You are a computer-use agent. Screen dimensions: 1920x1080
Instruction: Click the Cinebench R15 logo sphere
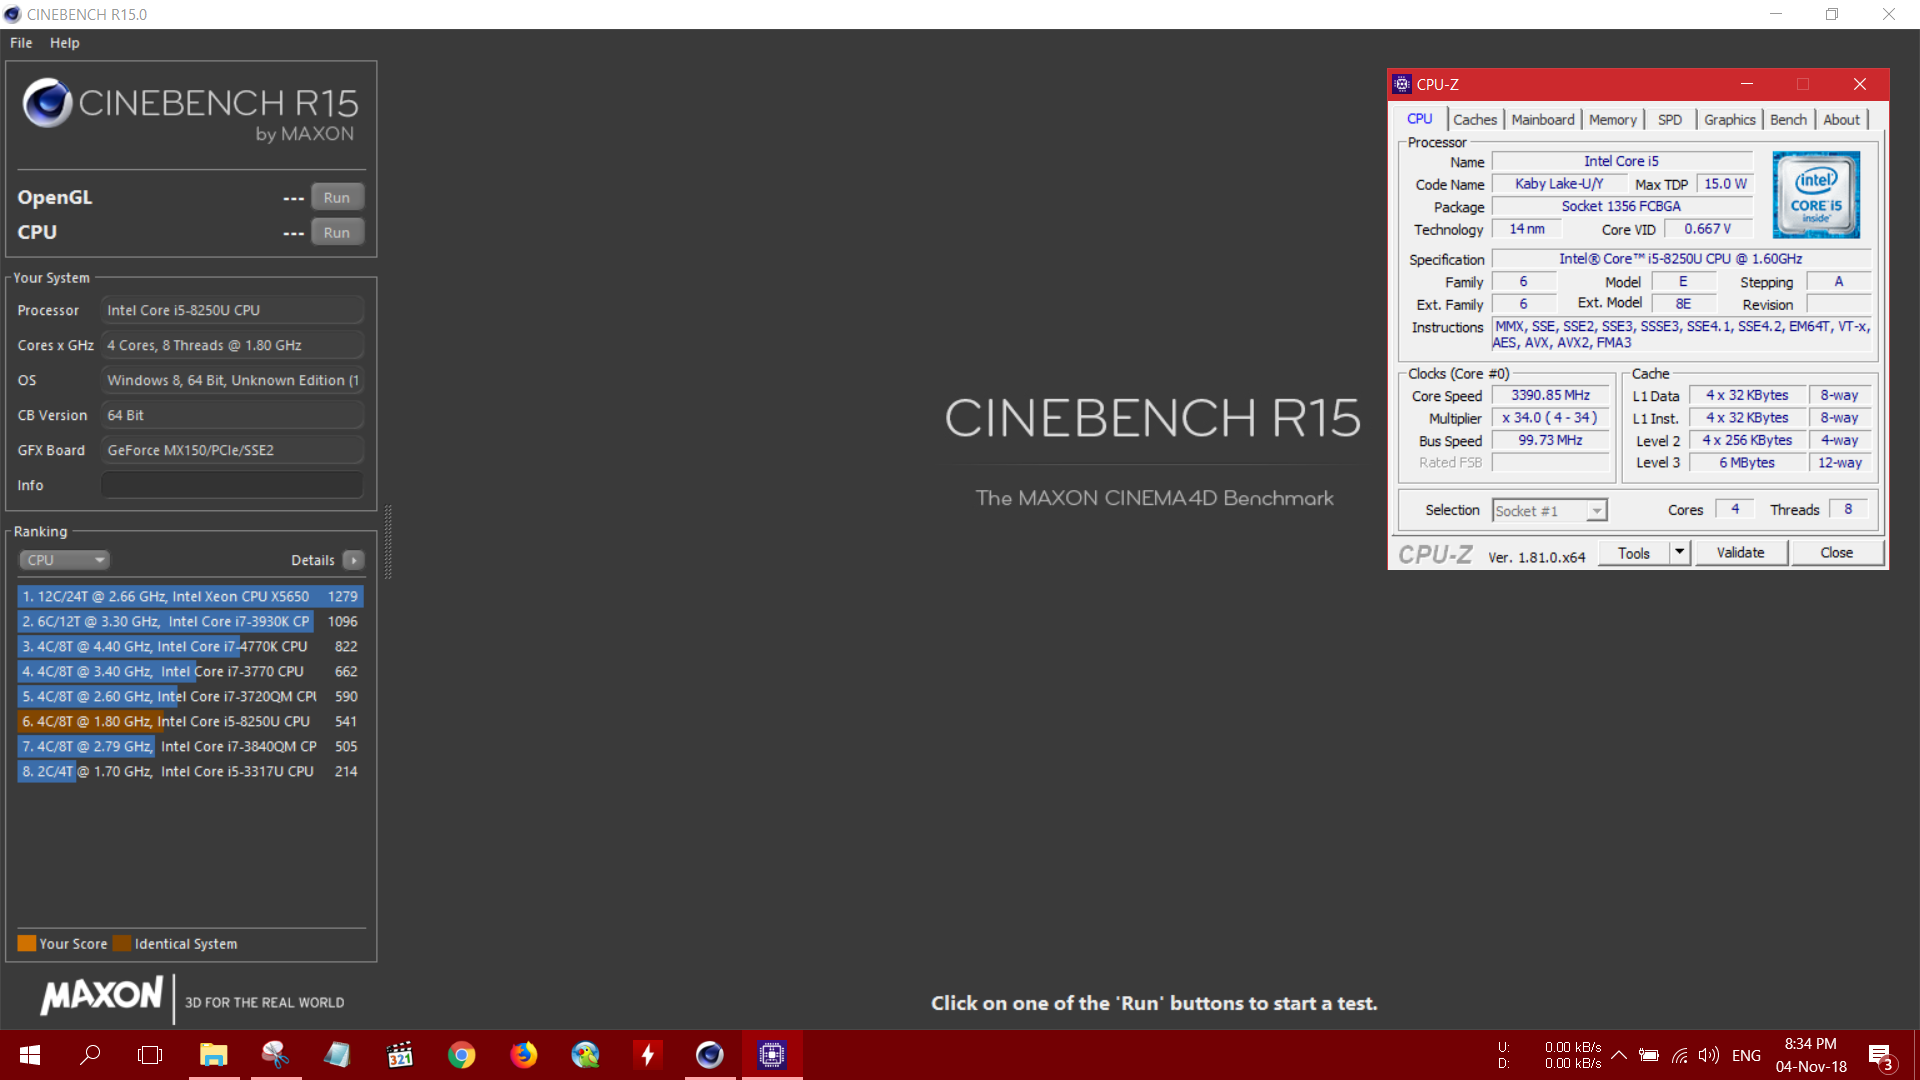point(47,102)
